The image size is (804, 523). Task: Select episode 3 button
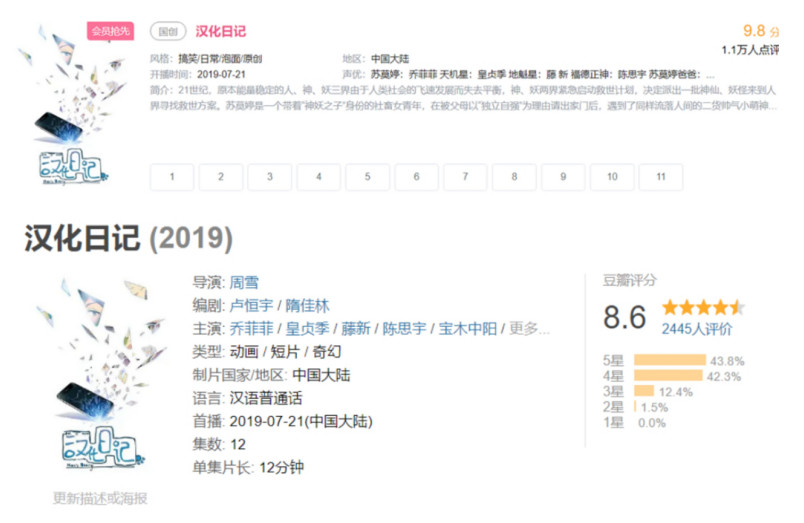pyautogui.click(x=270, y=177)
